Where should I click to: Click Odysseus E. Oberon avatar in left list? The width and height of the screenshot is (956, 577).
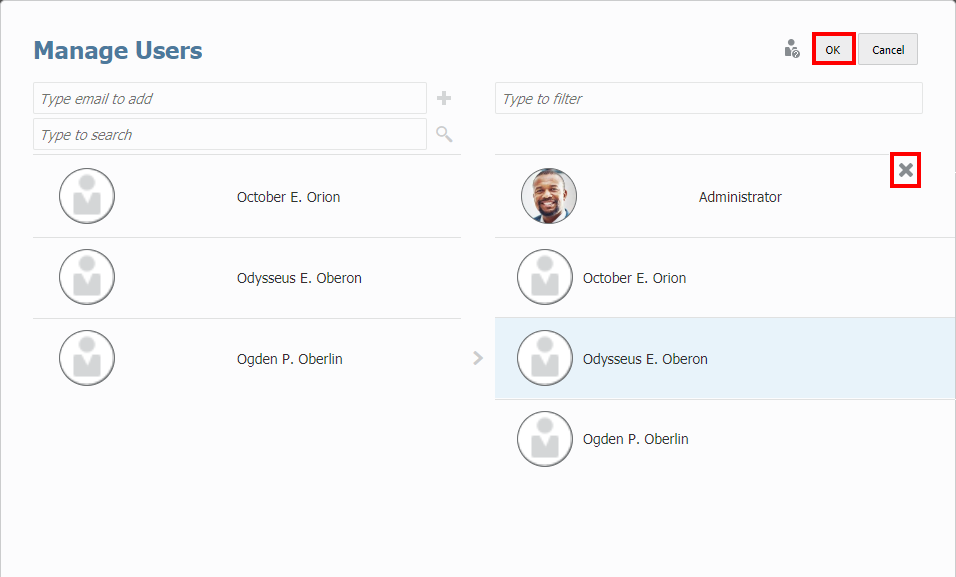pos(87,277)
